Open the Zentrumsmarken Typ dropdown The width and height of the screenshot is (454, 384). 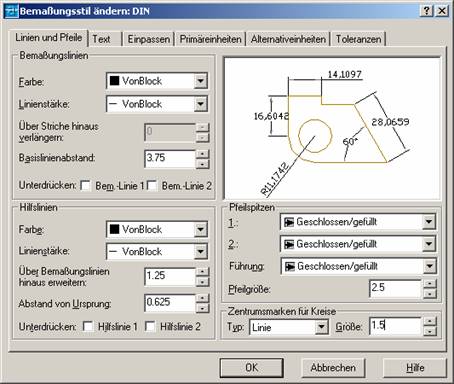pyautogui.click(x=321, y=327)
